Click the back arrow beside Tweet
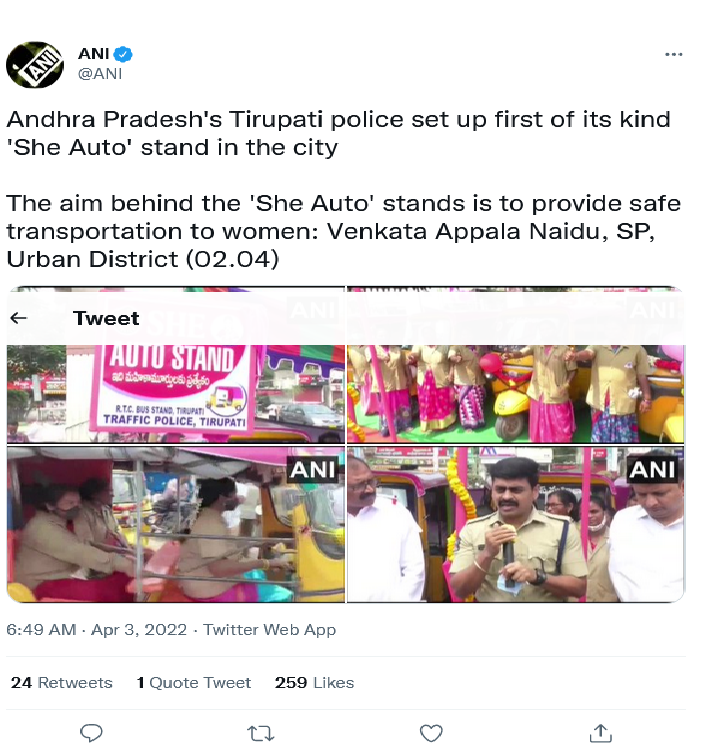This screenshot has height=746, width=710. 19,318
